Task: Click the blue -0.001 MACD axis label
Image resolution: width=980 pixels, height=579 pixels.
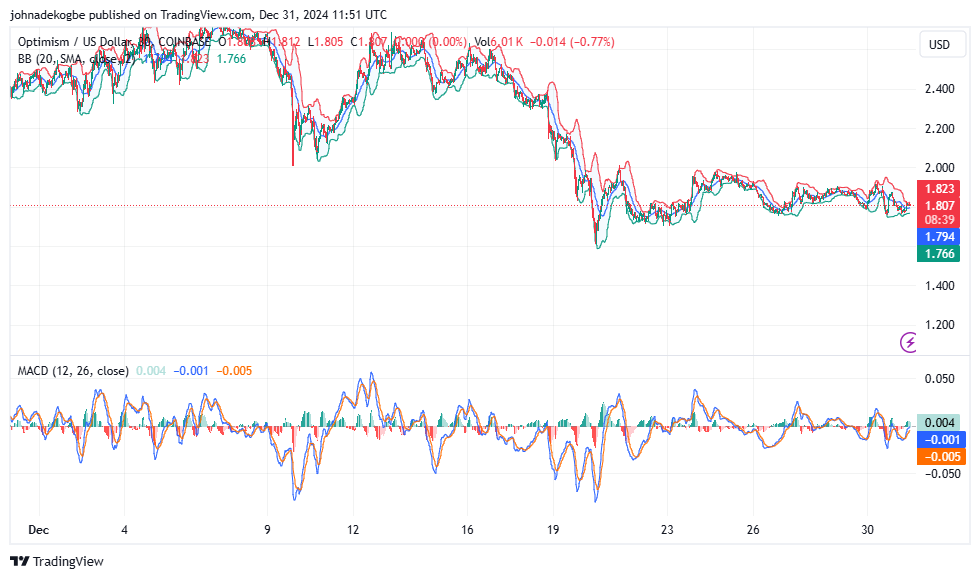Action: click(x=941, y=440)
